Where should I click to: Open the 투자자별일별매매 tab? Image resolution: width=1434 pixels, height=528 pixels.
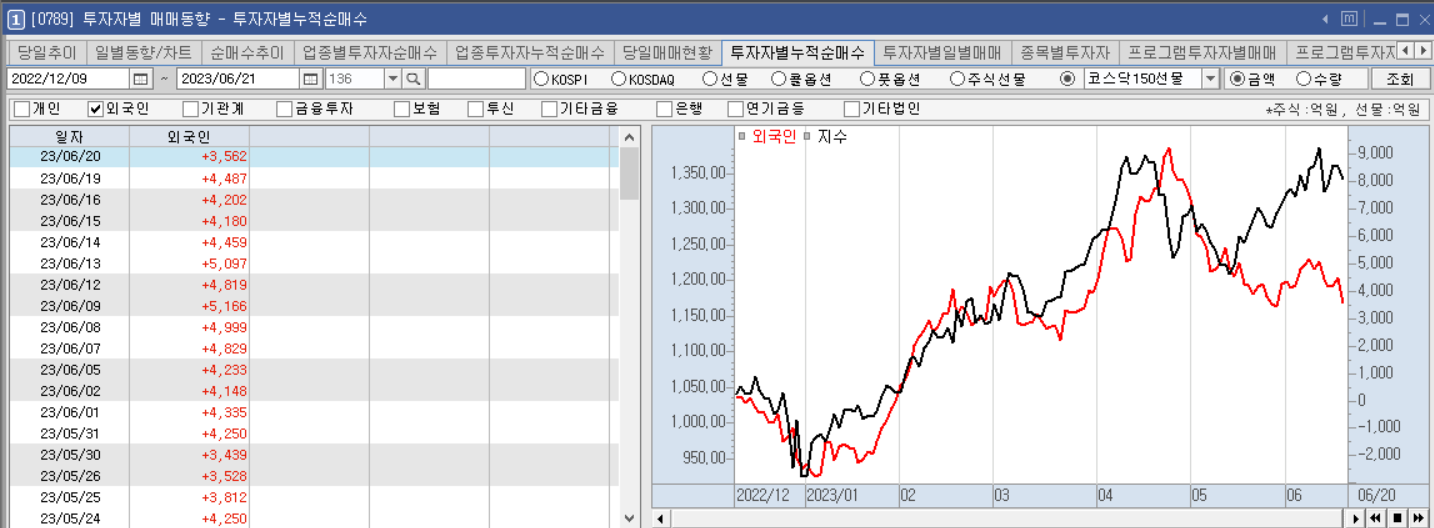[x=942, y=52]
